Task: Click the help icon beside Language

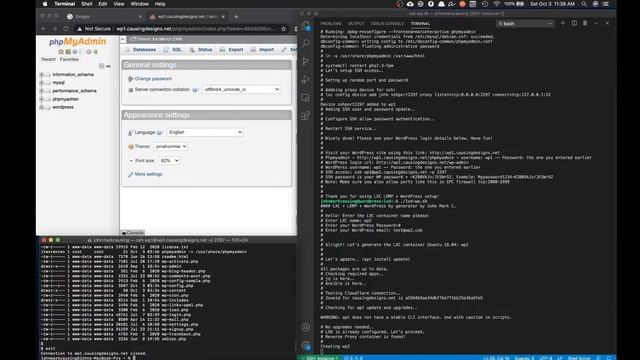Action: click(x=160, y=133)
